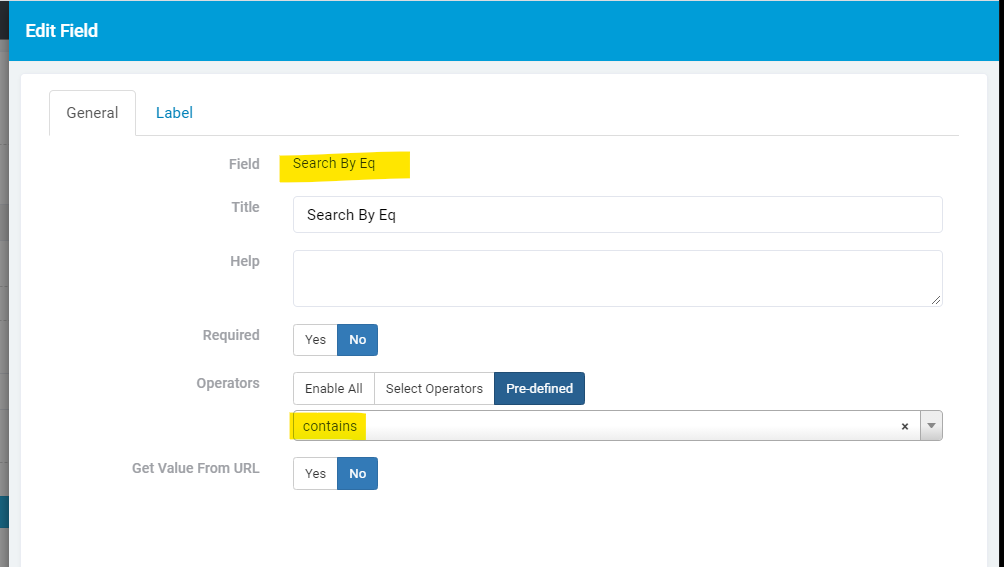The image size is (1004, 567).
Task: Click into the Help text area
Action: (617, 278)
